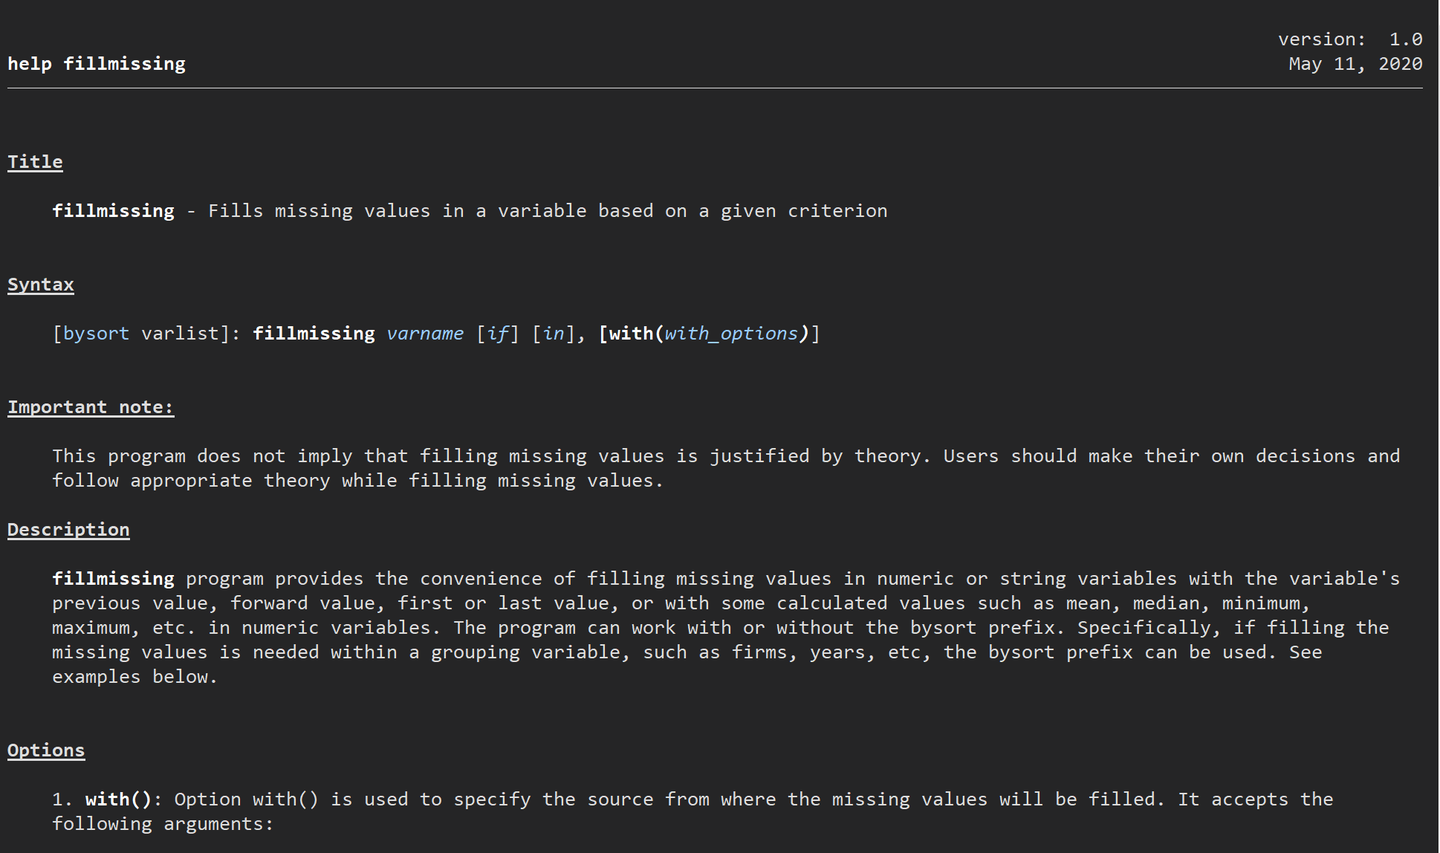Click the italic 'in' qualifier link
Viewport: 1440px width, 853px height.
click(x=553, y=333)
